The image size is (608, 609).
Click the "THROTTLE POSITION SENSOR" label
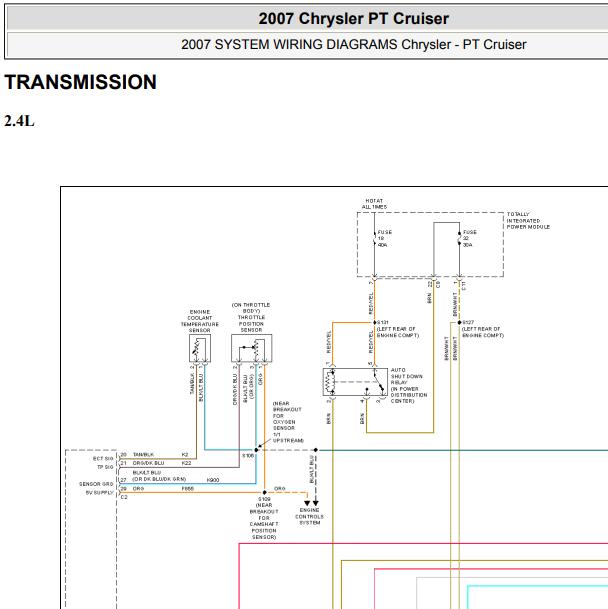(251, 324)
